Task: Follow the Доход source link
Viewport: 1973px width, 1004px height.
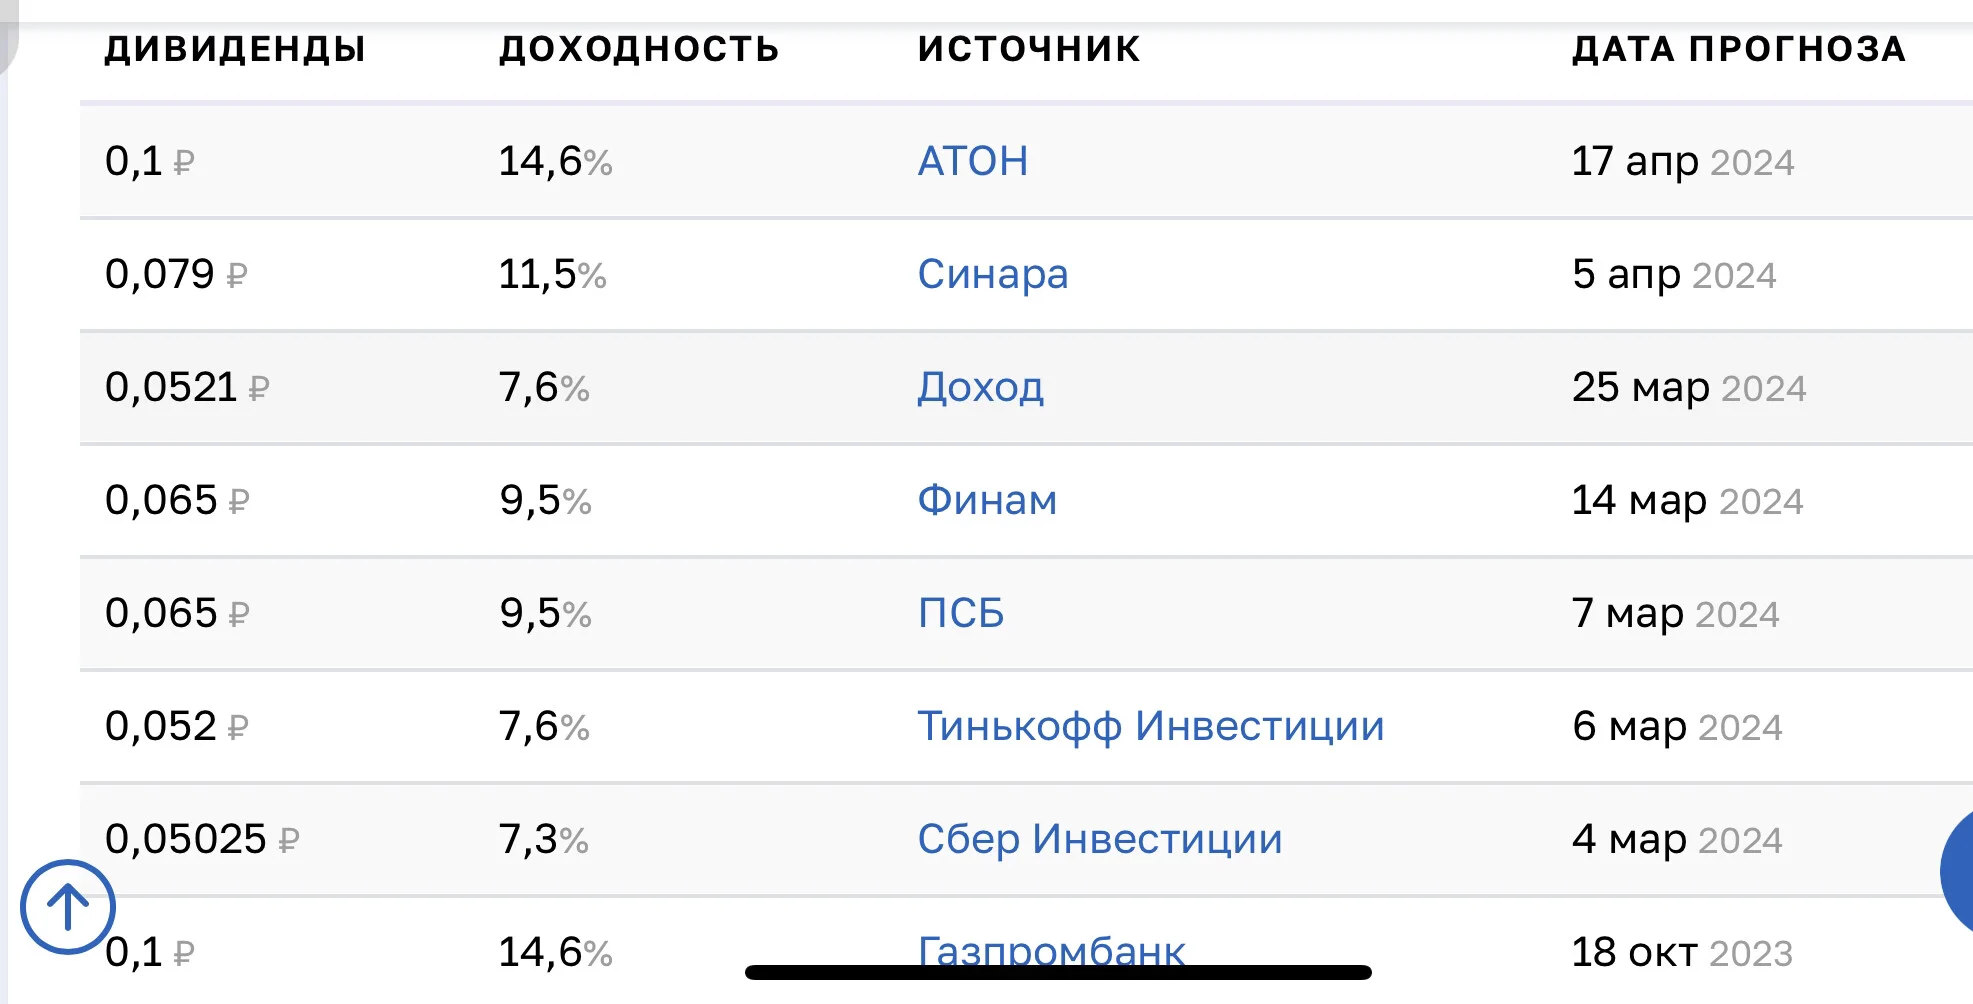Action: (981, 388)
